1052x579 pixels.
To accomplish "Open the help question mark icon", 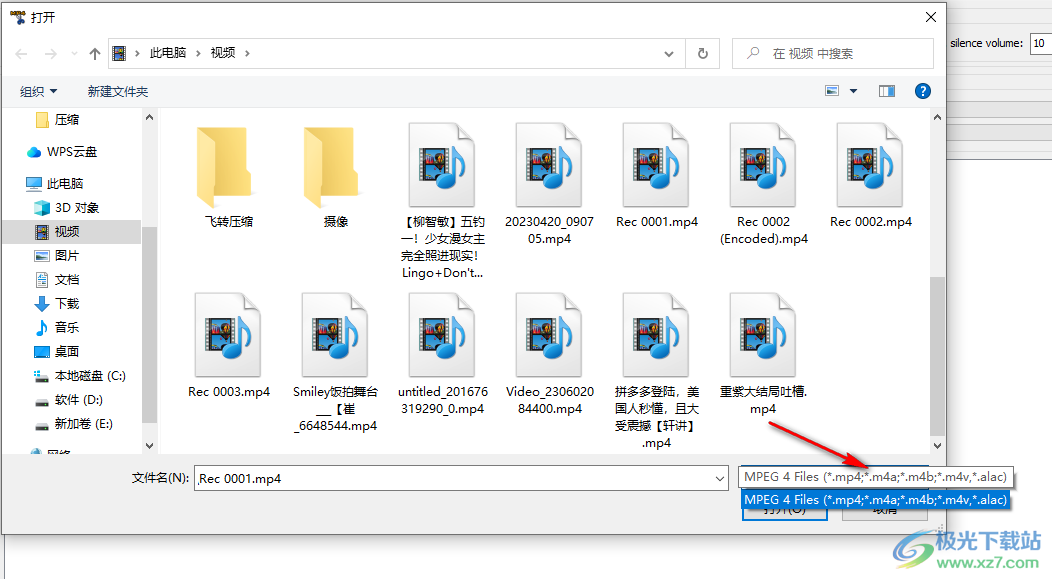I will [x=923, y=91].
